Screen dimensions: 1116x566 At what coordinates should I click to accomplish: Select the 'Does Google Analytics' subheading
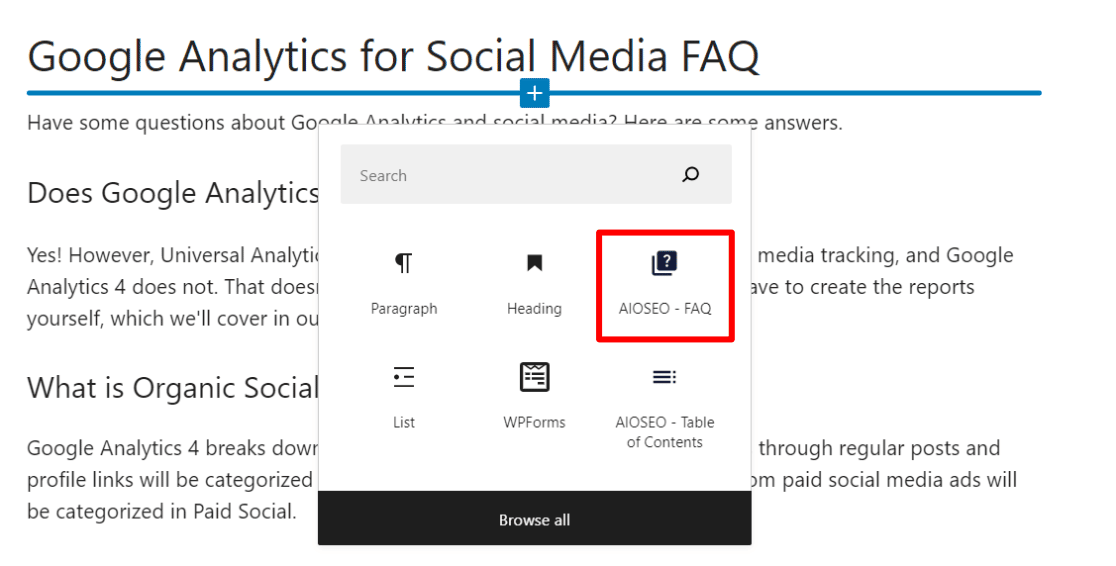coord(172,193)
